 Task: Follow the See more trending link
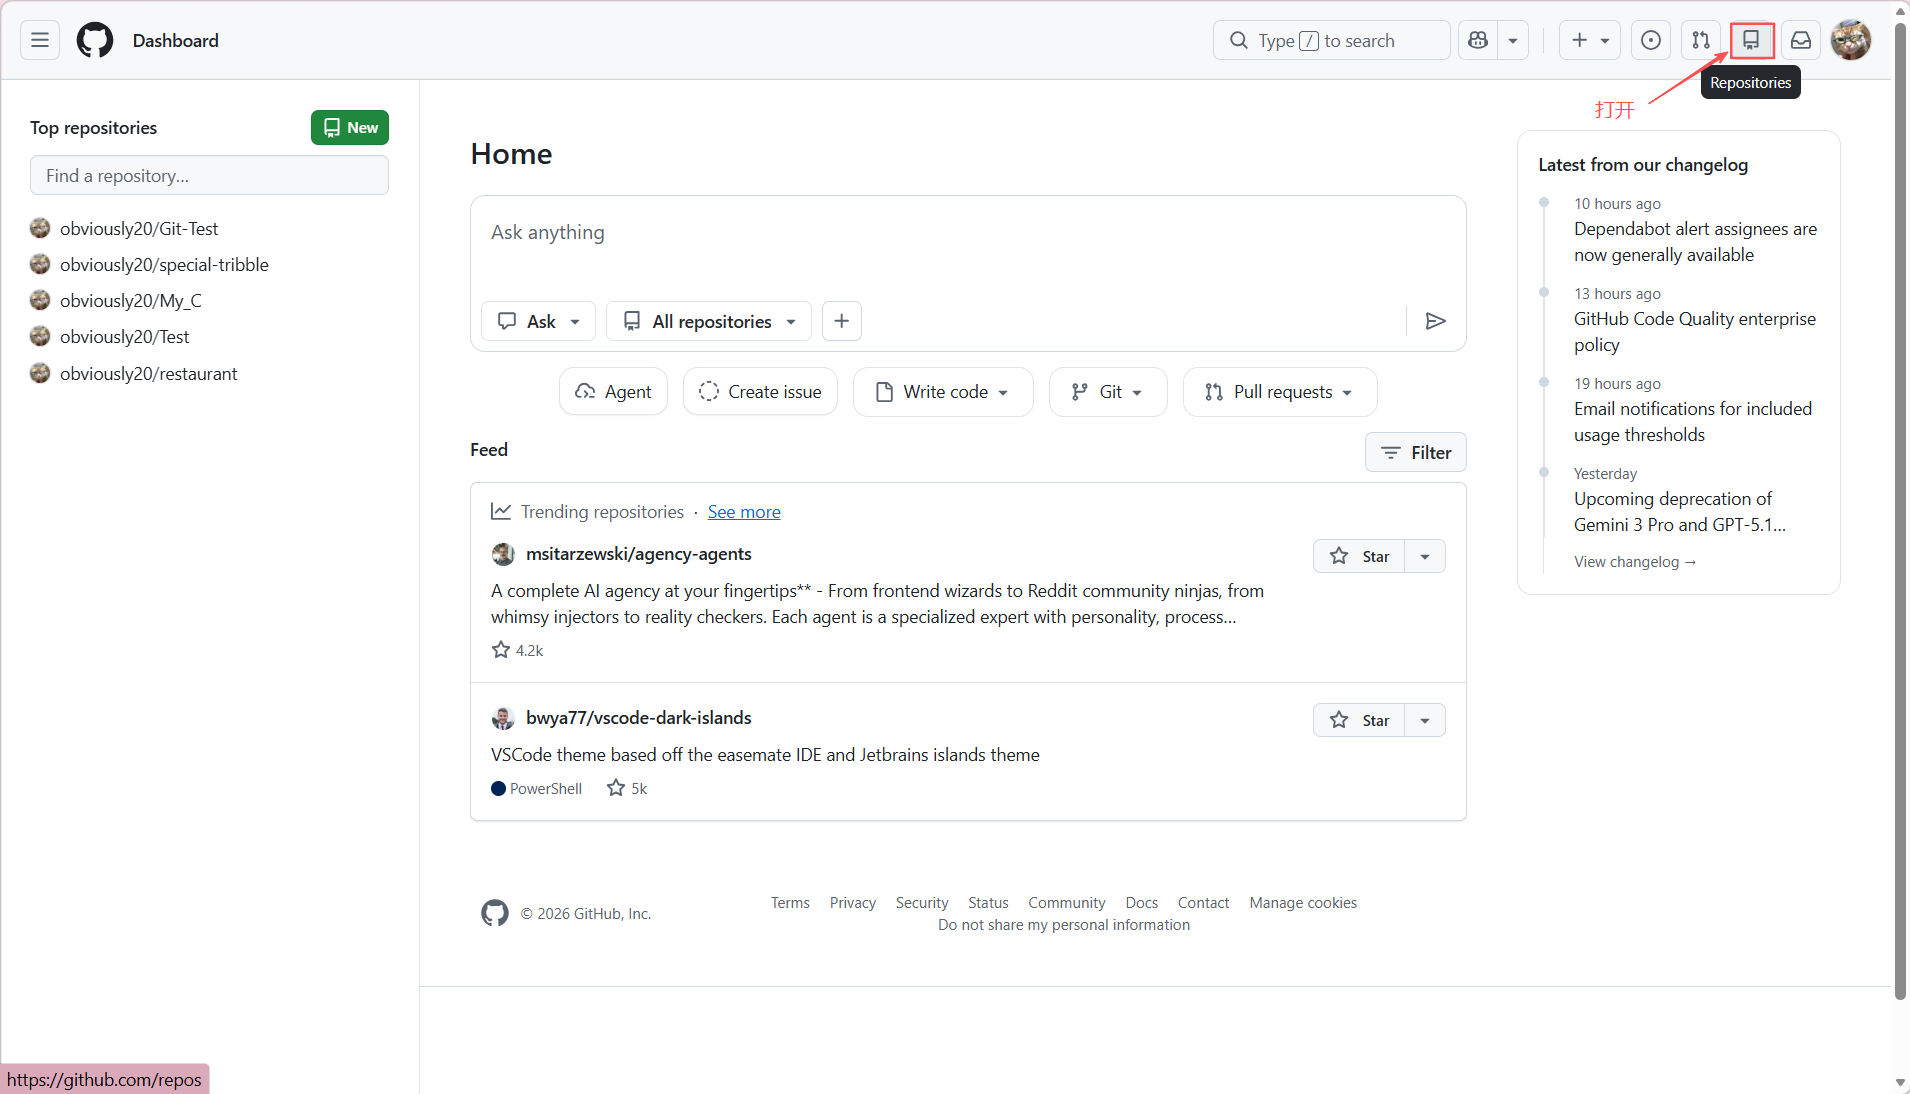point(744,512)
